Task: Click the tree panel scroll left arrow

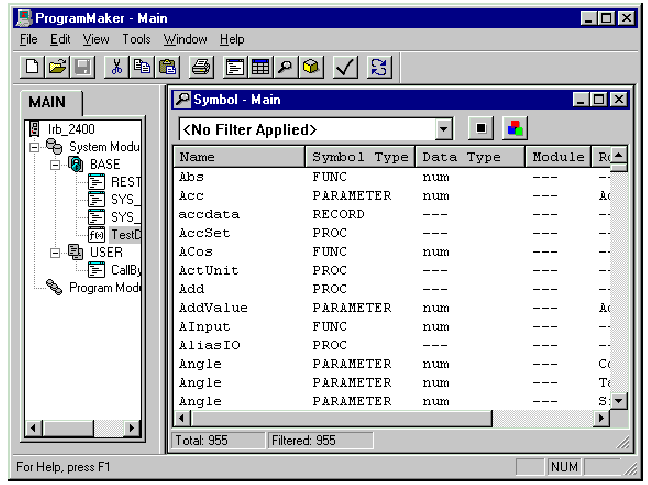Action: (x=33, y=428)
